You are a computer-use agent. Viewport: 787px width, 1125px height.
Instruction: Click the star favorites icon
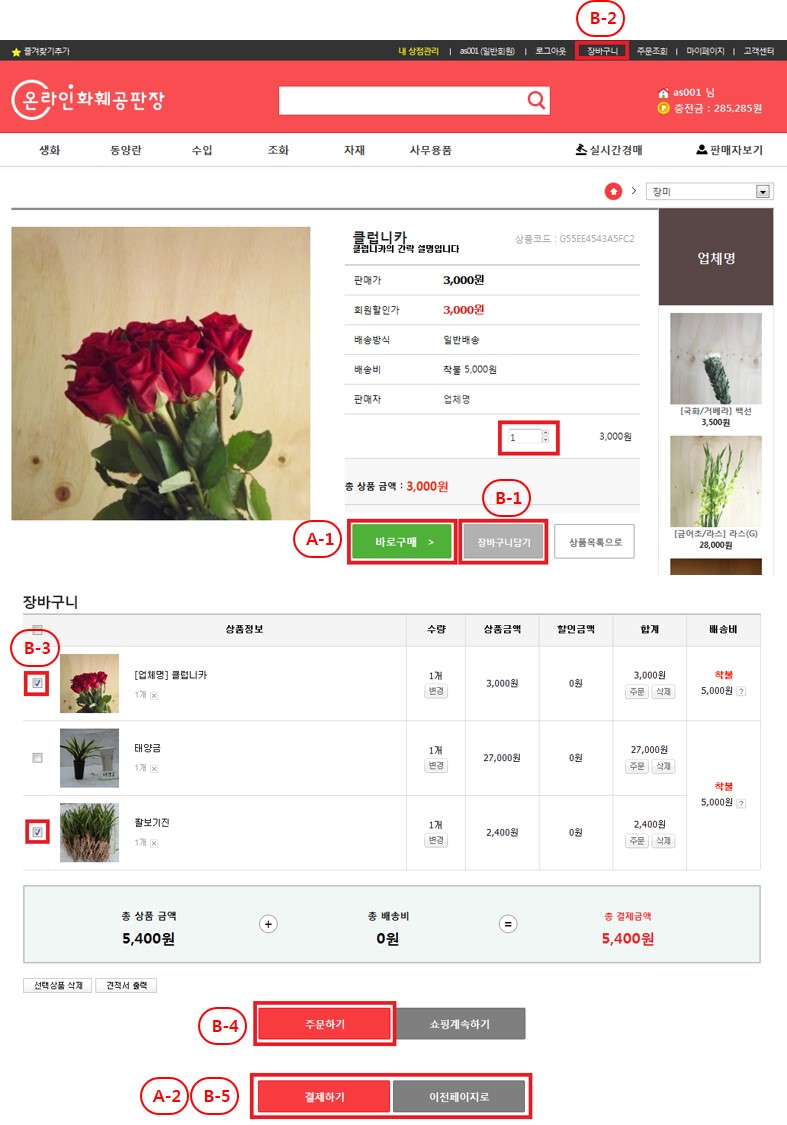pos(16,52)
